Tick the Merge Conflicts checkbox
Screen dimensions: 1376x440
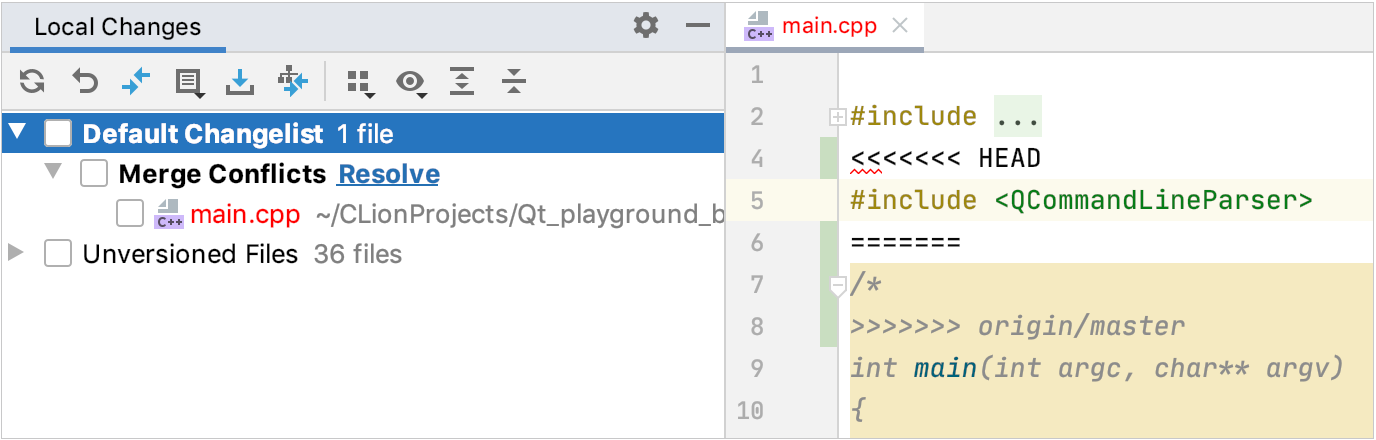pos(94,174)
